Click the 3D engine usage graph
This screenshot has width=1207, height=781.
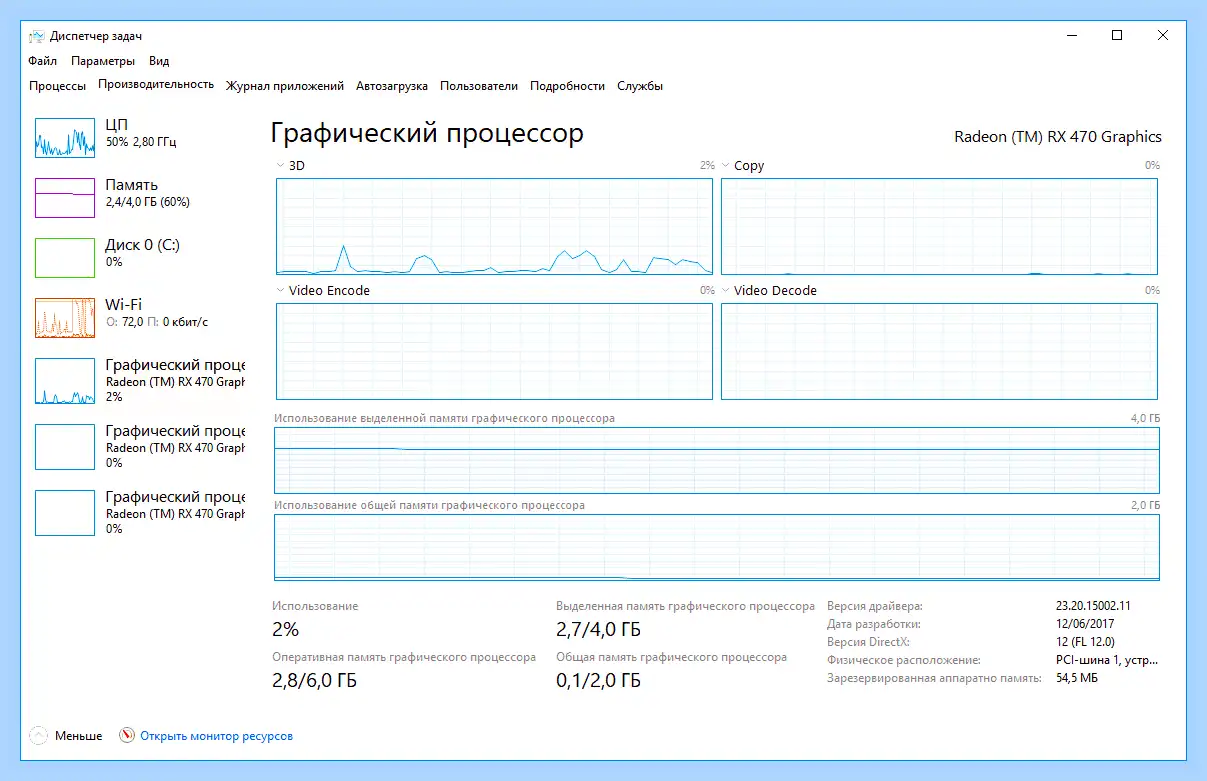[x=494, y=226]
